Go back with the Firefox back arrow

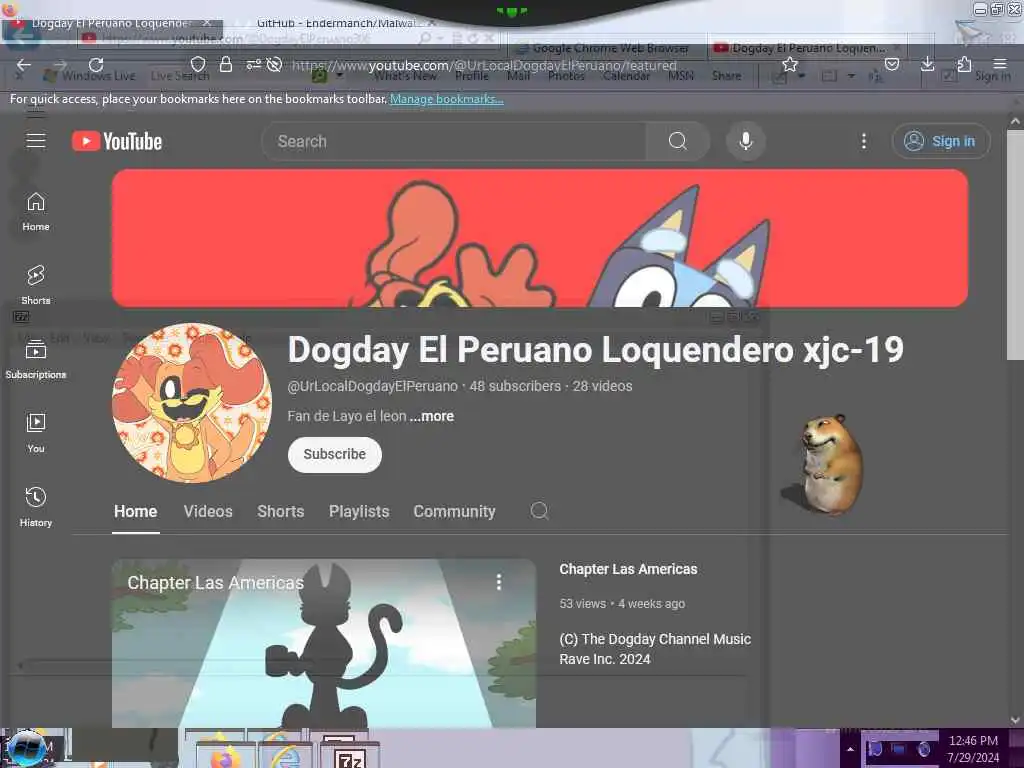(x=24, y=65)
